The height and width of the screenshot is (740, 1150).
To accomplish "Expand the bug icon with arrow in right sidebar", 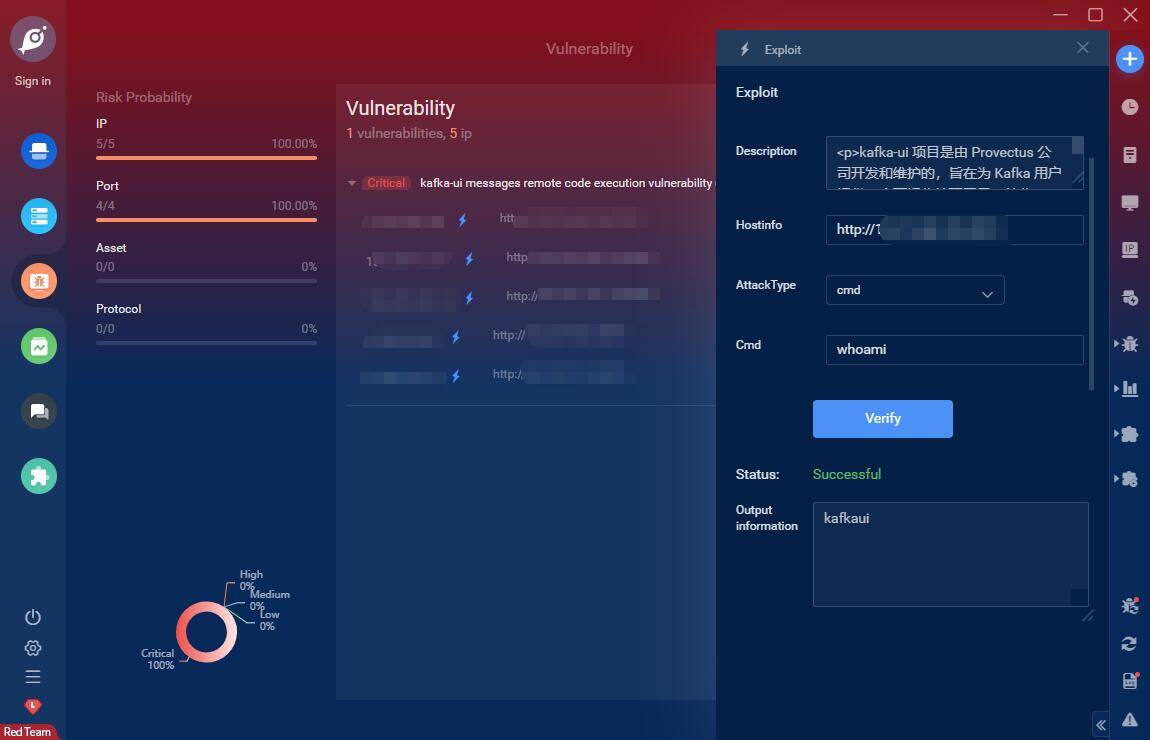I will click(x=1127, y=343).
